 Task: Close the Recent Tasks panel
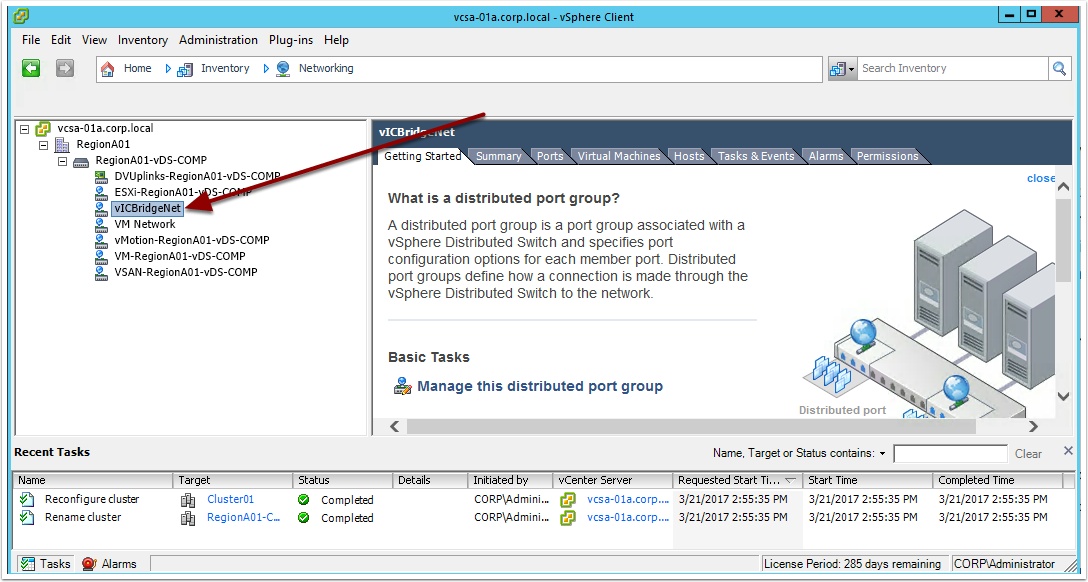pos(1069,451)
